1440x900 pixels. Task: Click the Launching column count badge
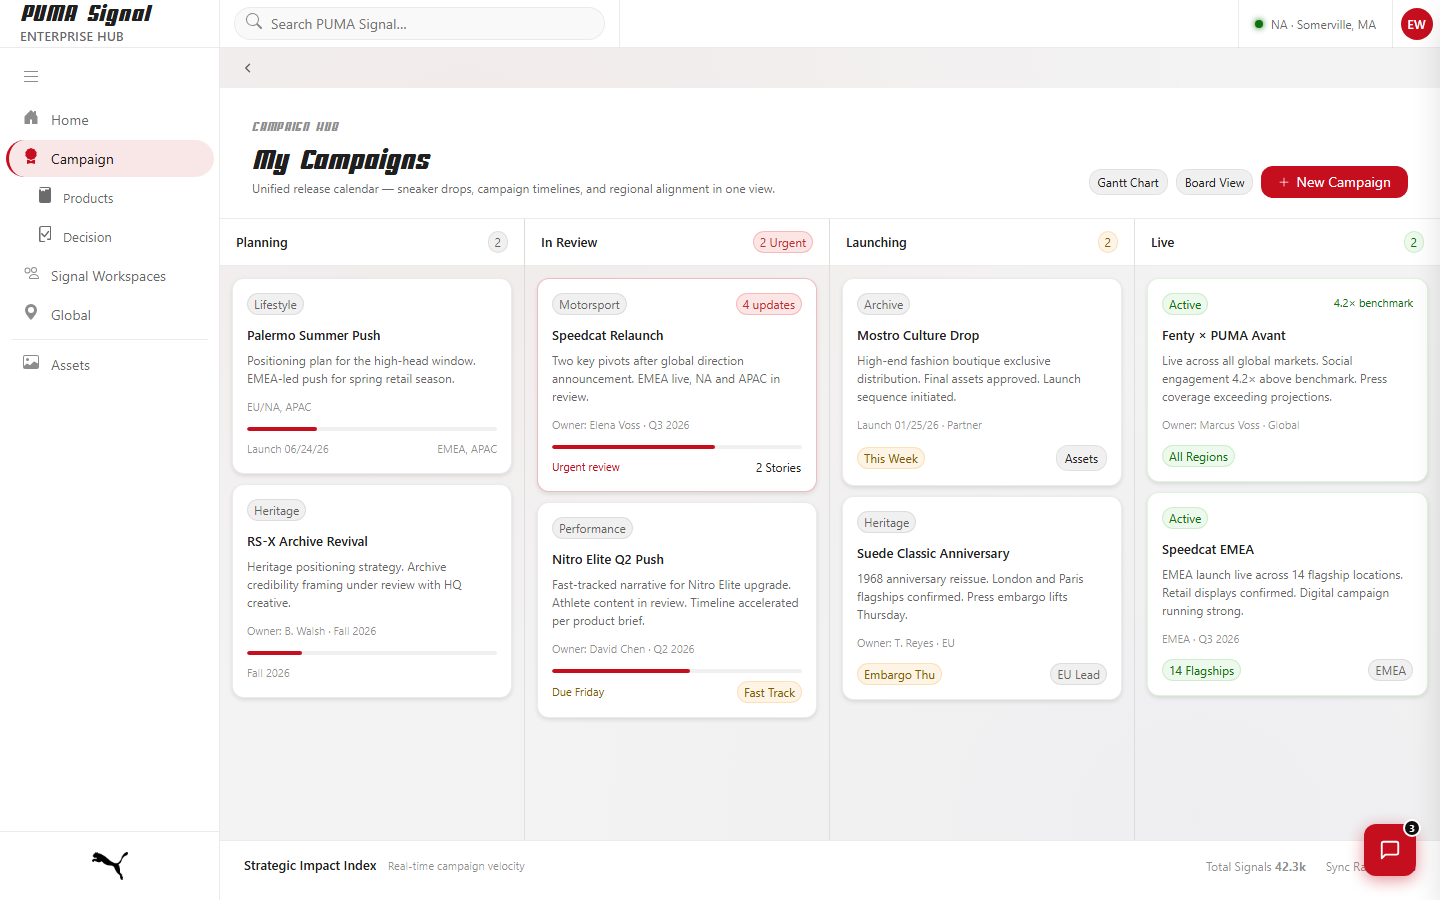pyautogui.click(x=1107, y=242)
